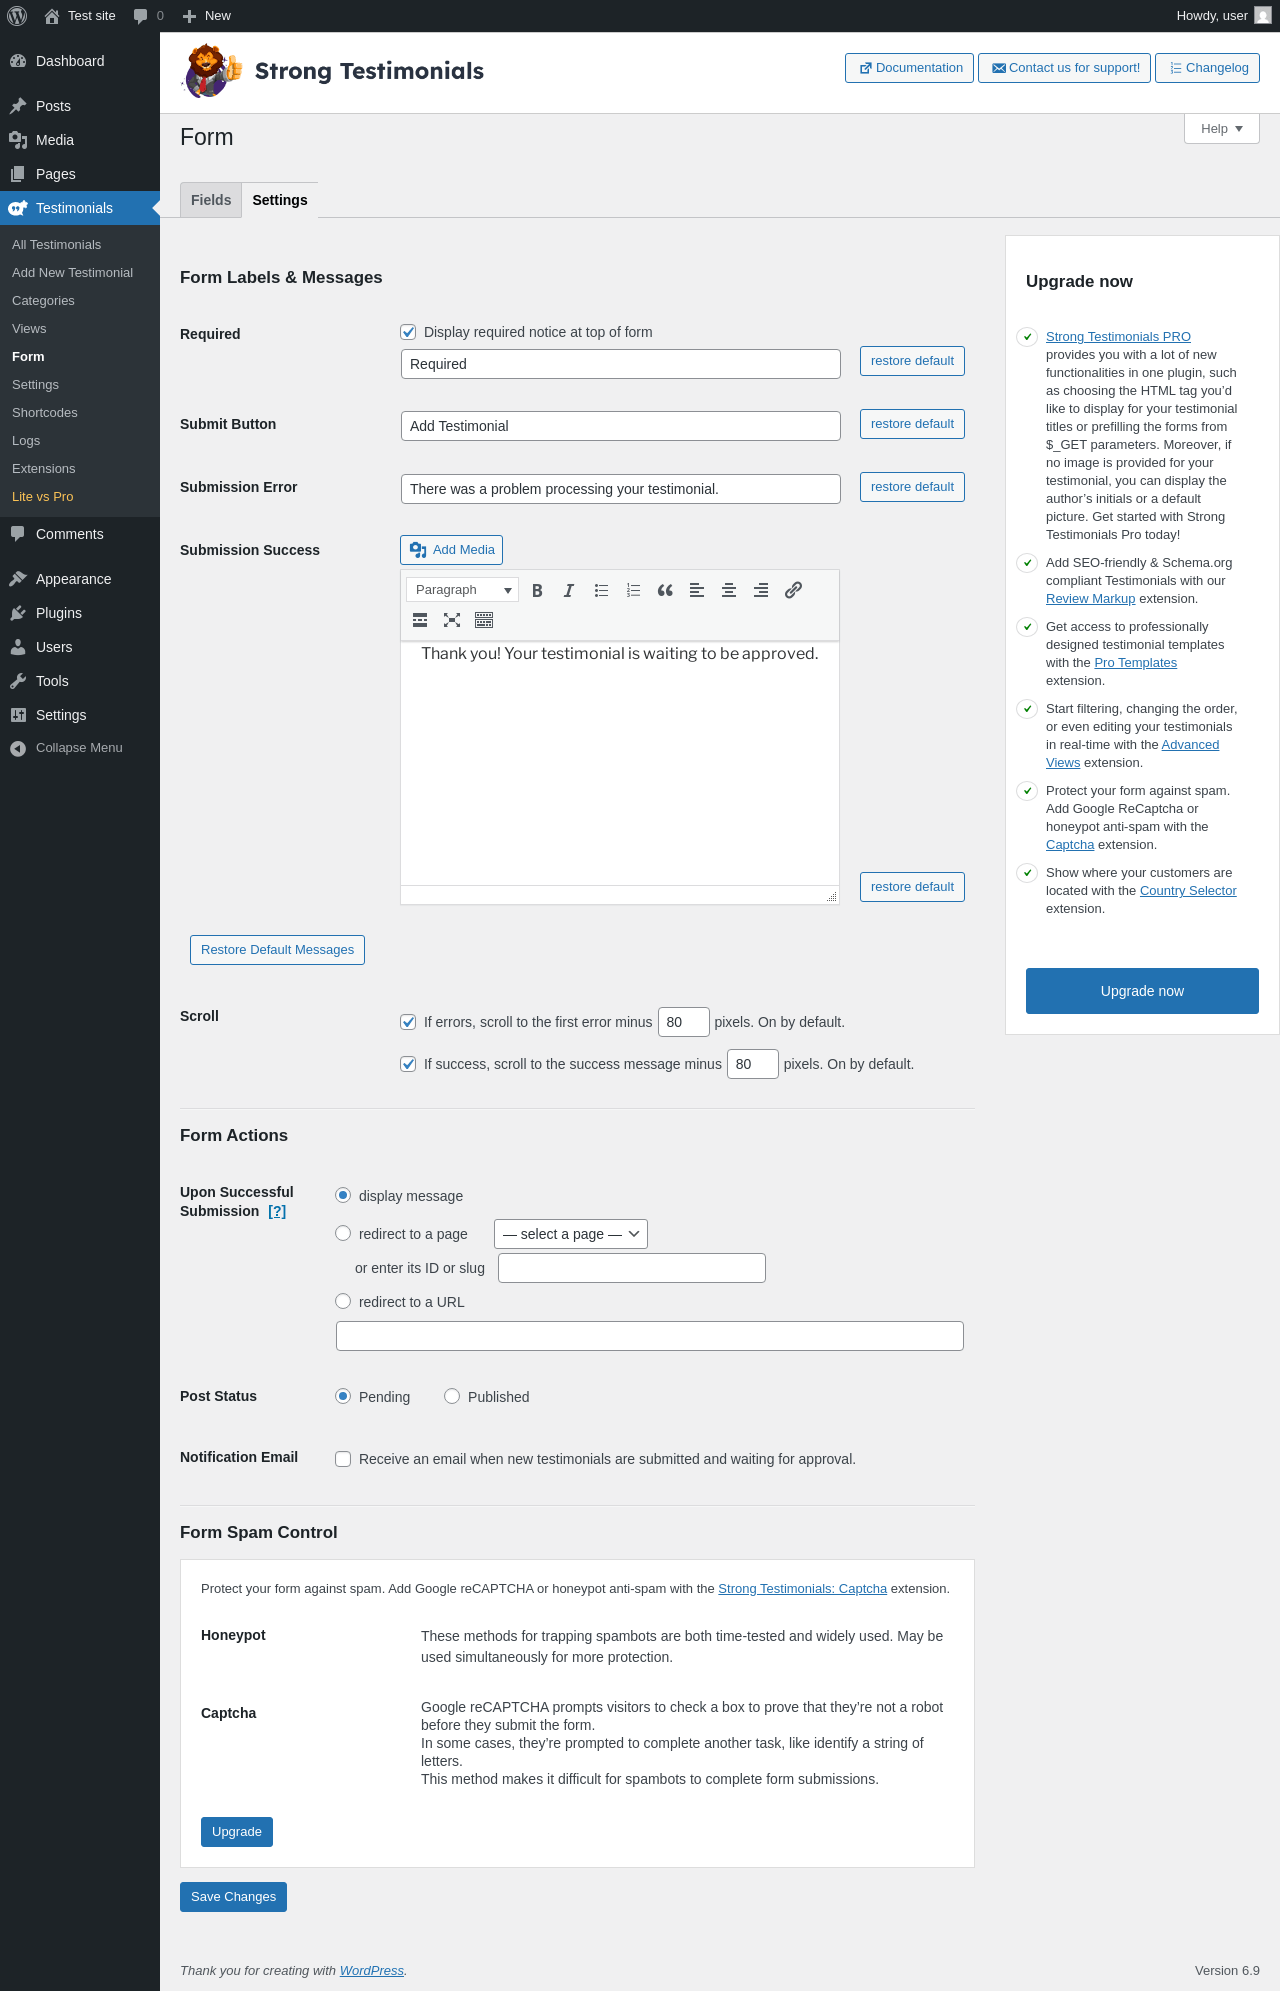Click the blue Upgrade now button

pos(1142,991)
